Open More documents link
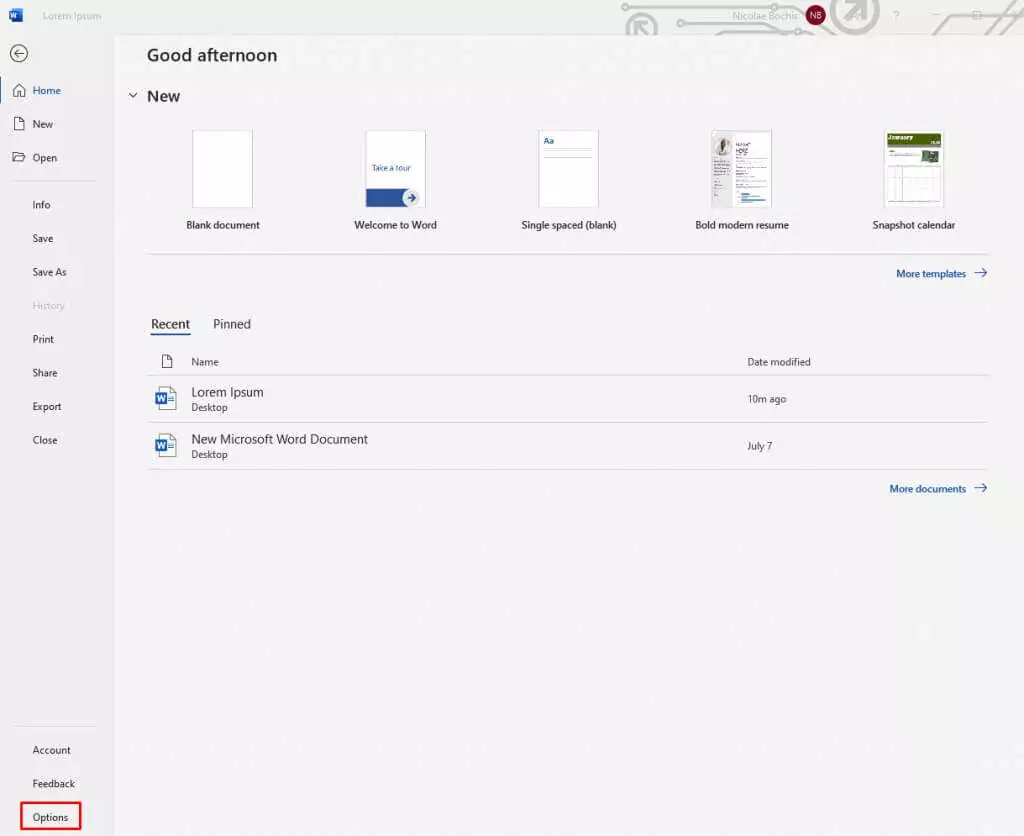Screen dimensions: 1024x836 [x=938, y=489]
